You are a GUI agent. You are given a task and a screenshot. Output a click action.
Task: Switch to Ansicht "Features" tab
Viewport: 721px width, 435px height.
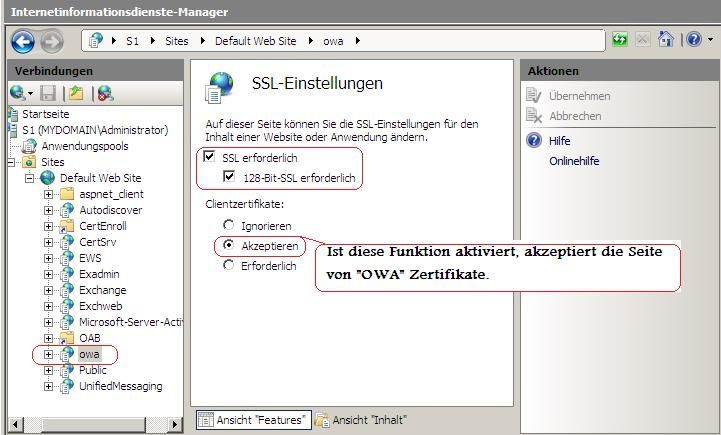click(x=254, y=420)
